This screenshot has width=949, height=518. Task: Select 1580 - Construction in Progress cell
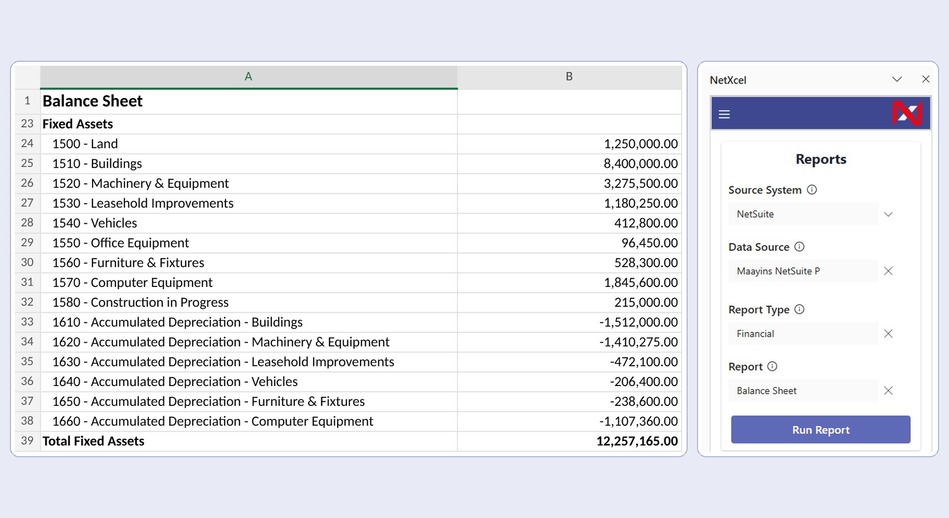249,302
